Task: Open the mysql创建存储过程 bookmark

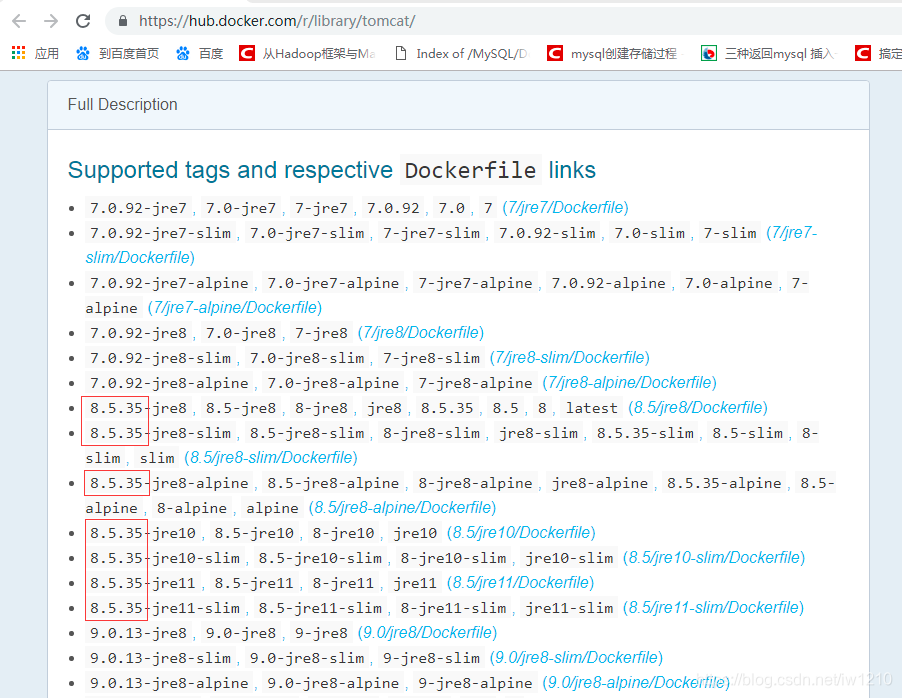Action: [624, 54]
